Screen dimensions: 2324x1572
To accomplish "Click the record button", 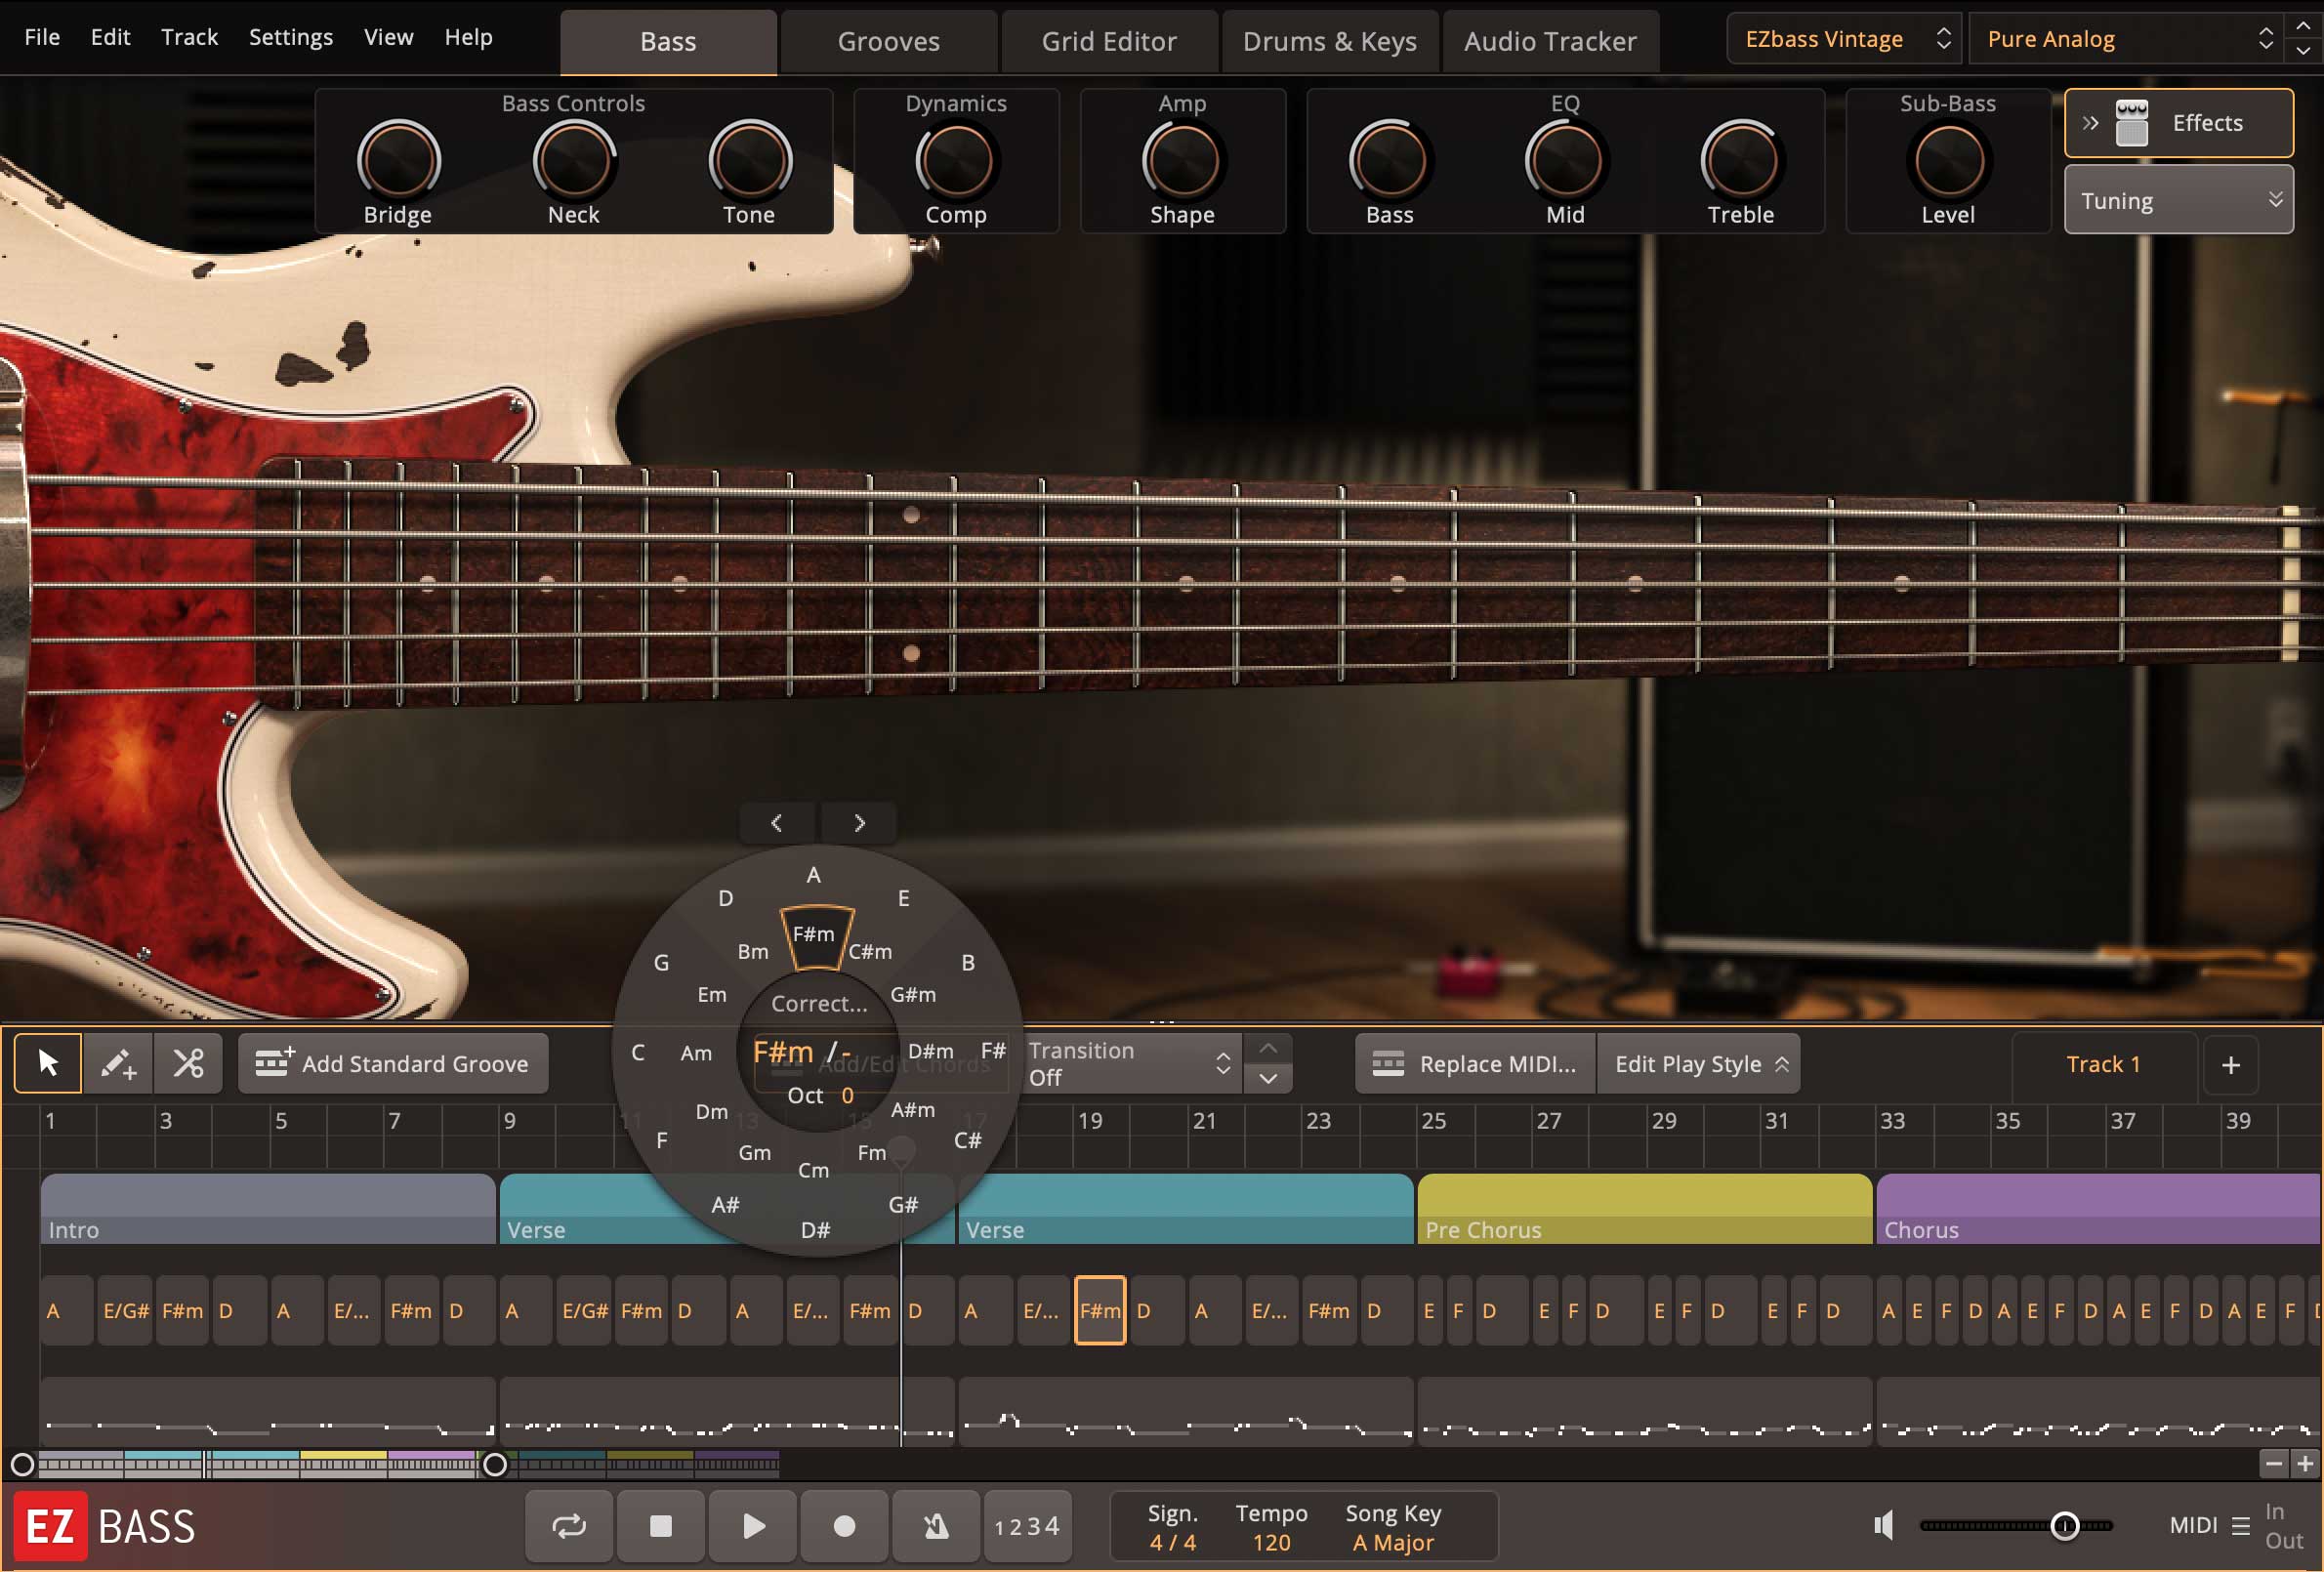I will click(x=844, y=1526).
